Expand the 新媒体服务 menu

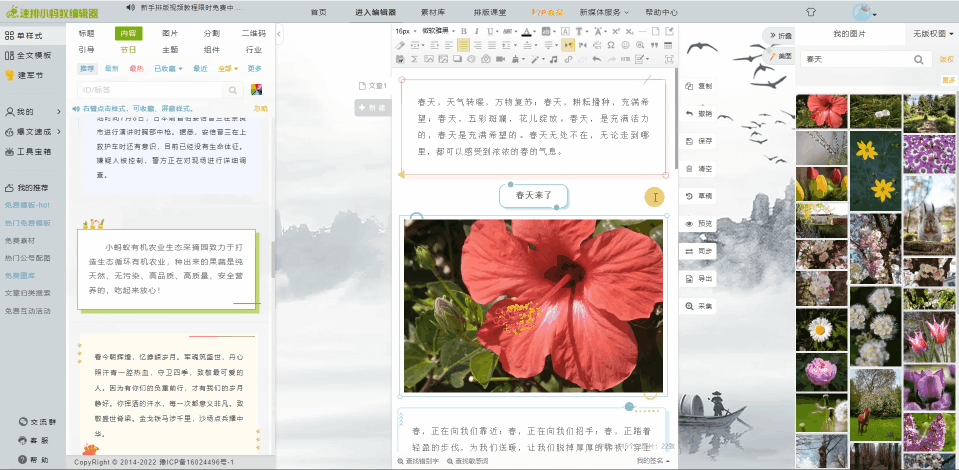(604, 12)
